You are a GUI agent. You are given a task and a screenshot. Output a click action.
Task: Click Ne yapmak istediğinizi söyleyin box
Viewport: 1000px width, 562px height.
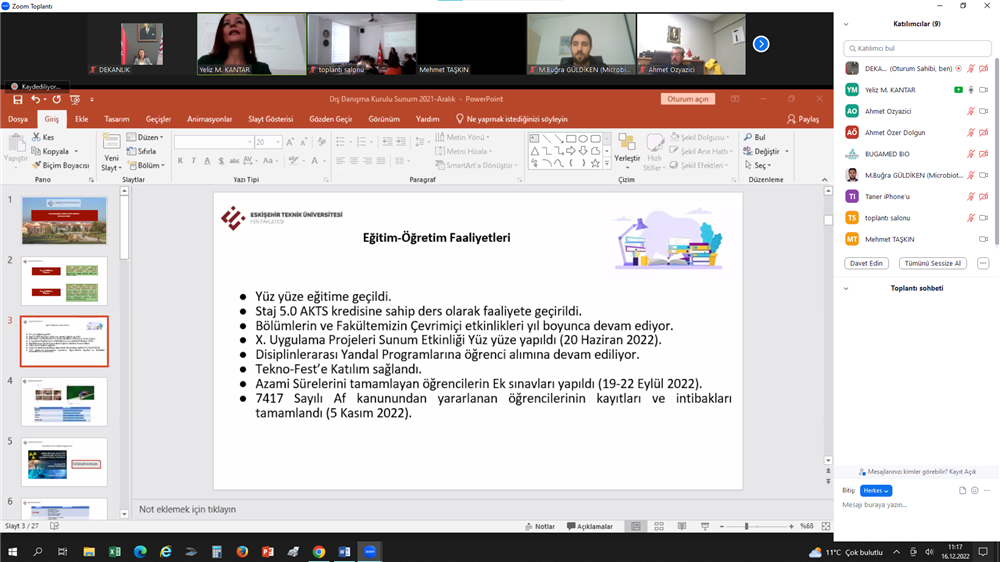[x=511, y=119]
